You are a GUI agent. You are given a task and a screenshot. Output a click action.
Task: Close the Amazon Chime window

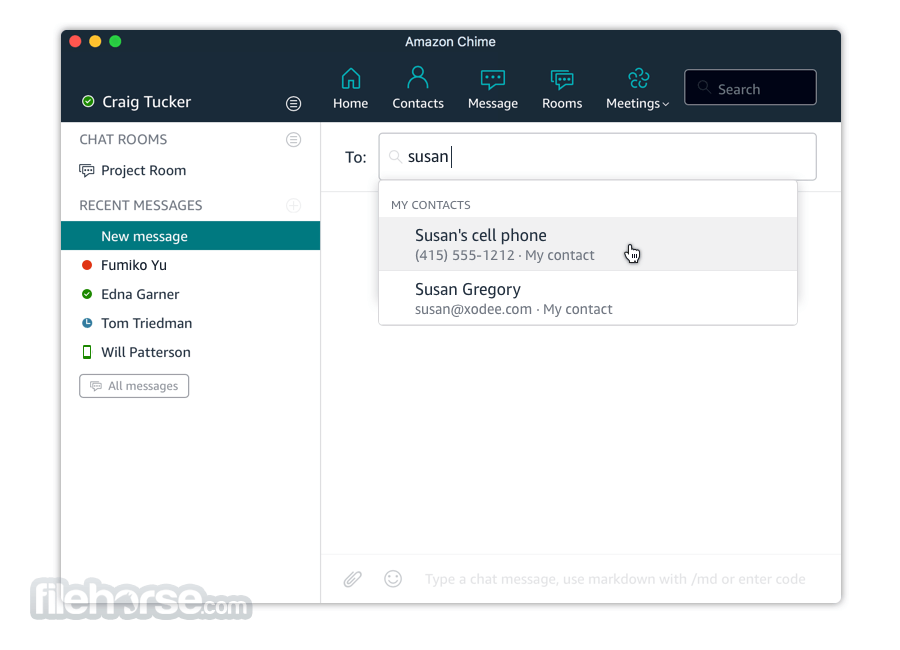[x=75, y=41]
